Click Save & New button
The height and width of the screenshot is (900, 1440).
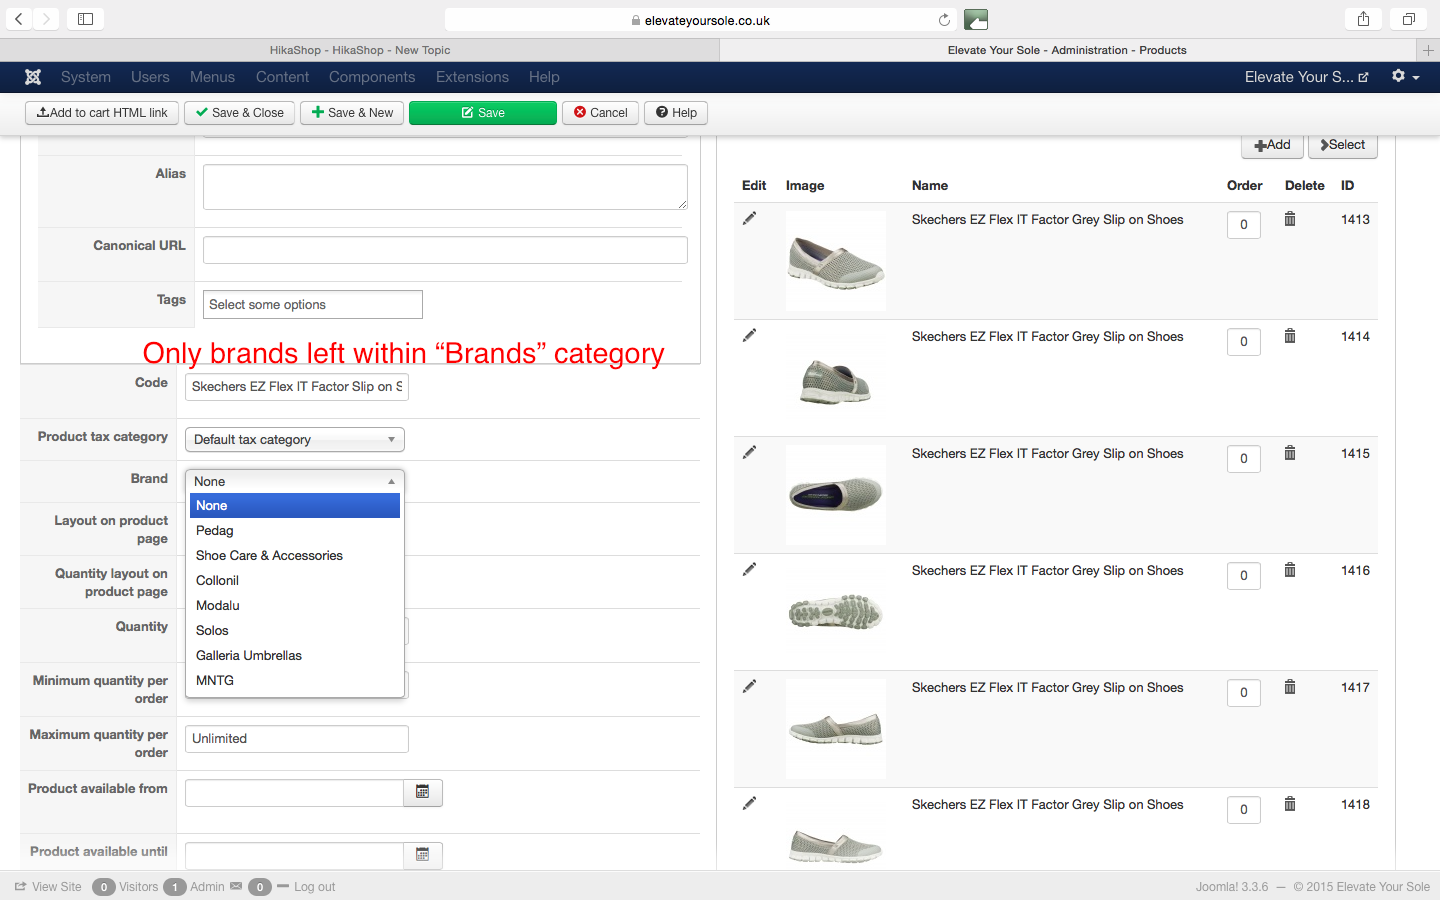click(352, 113)
